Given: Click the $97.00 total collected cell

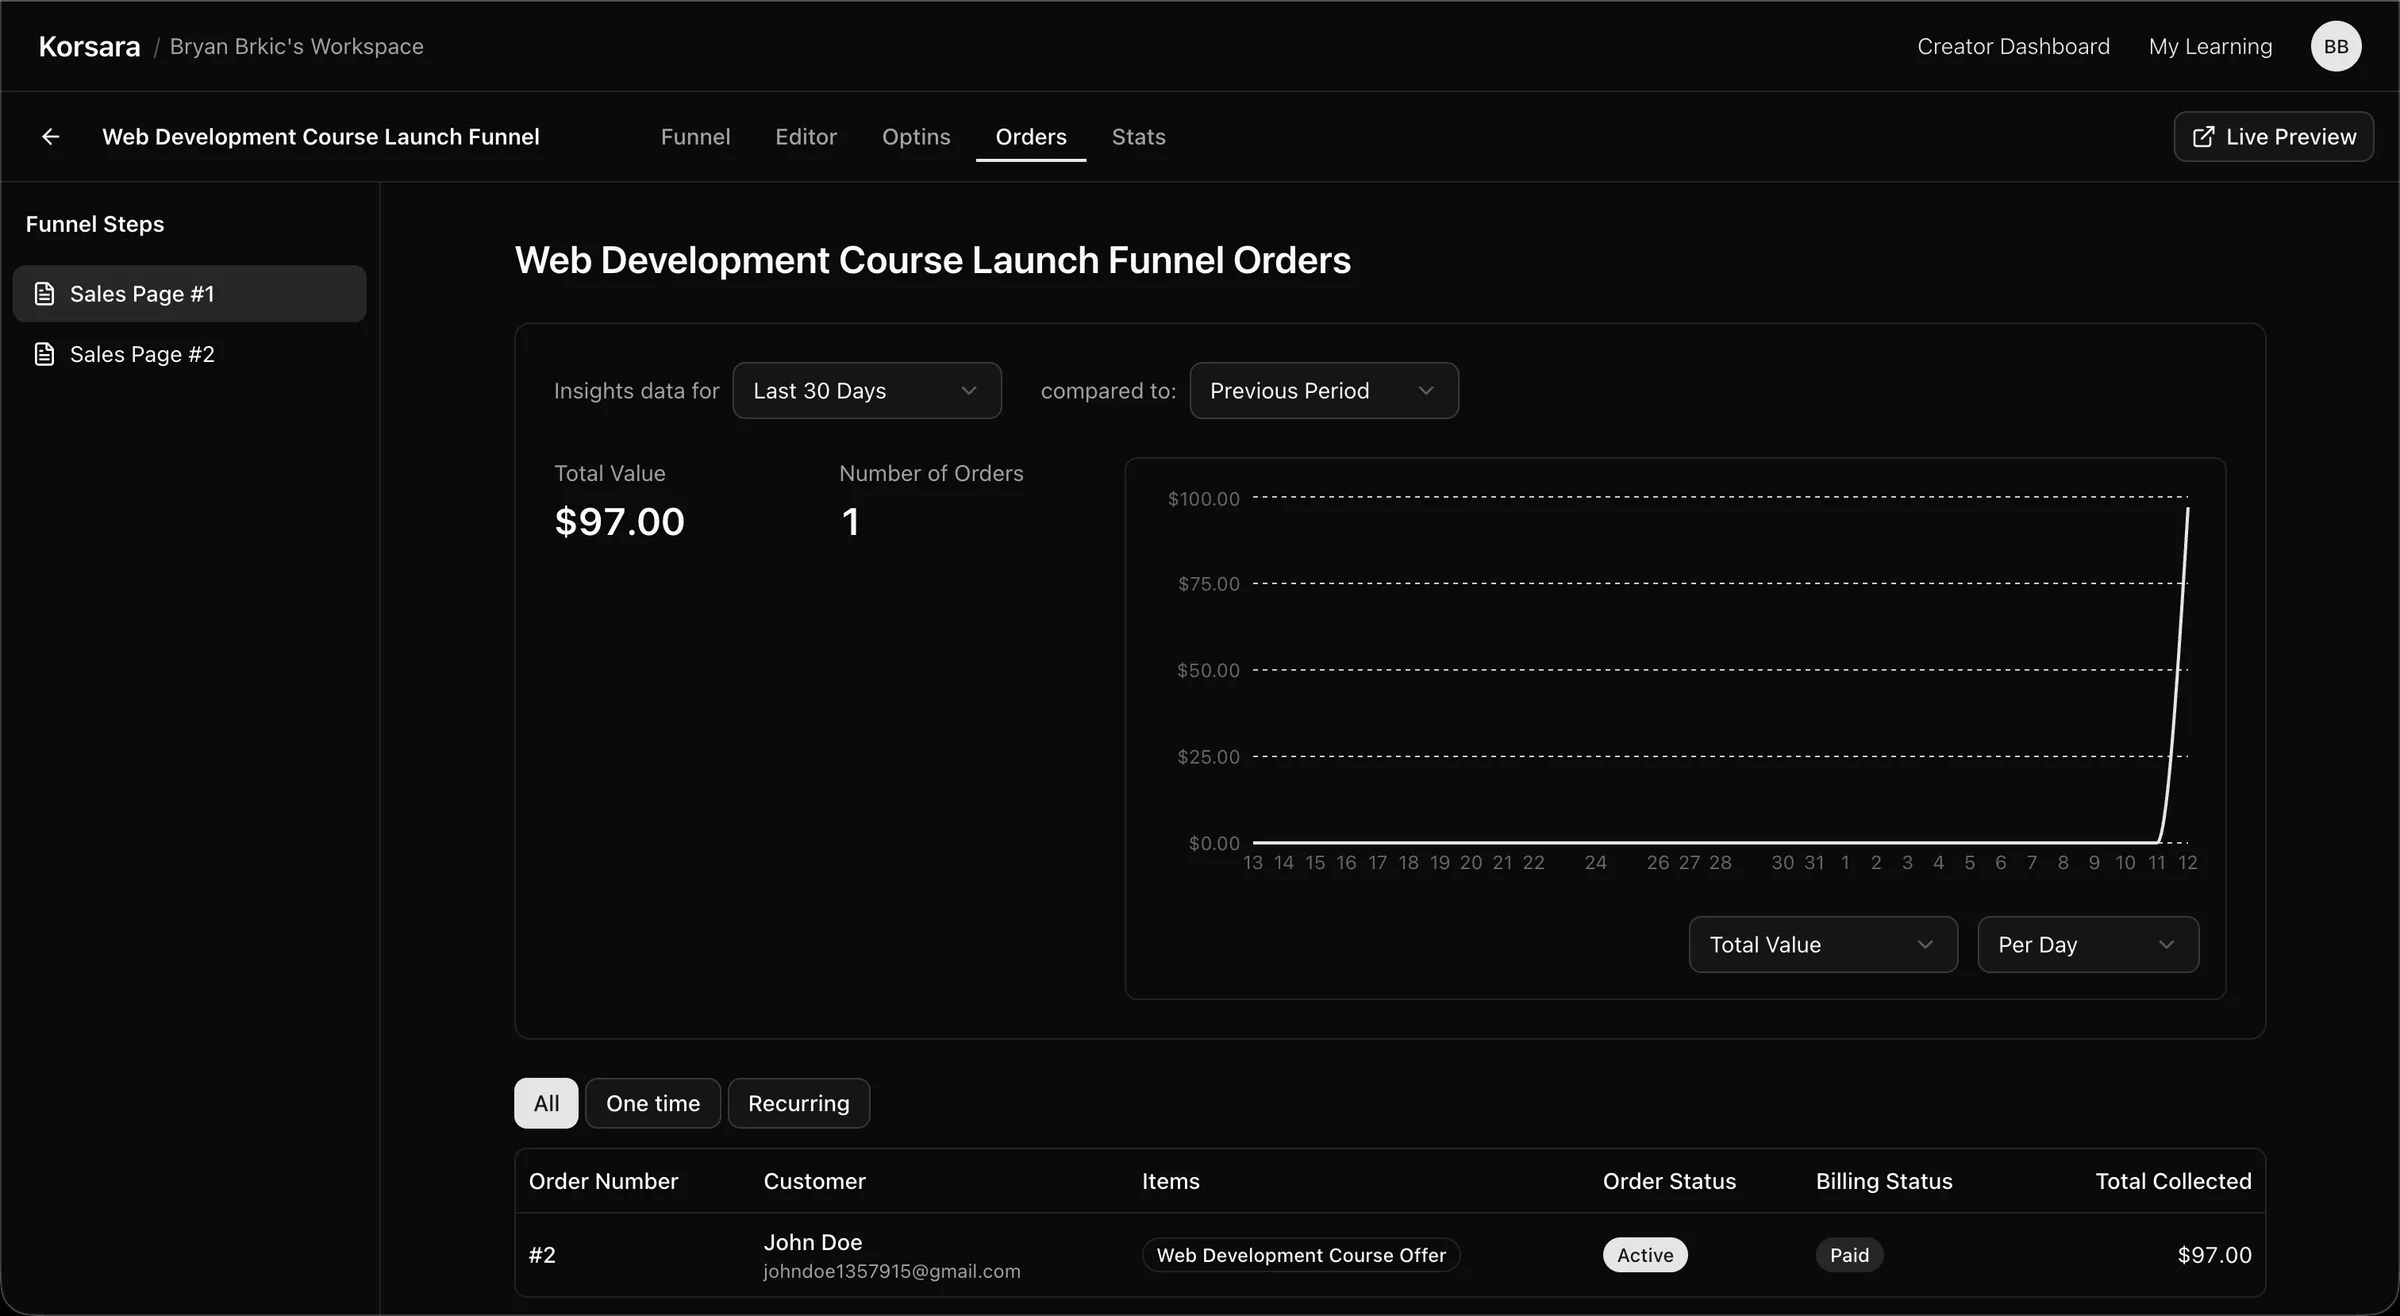Looking at the screenshot, I should point(2214,1255).
